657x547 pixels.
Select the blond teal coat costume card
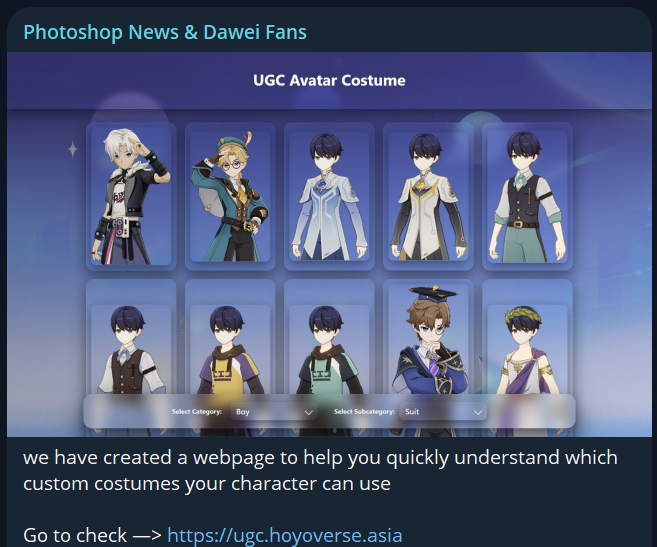point(230,196)
